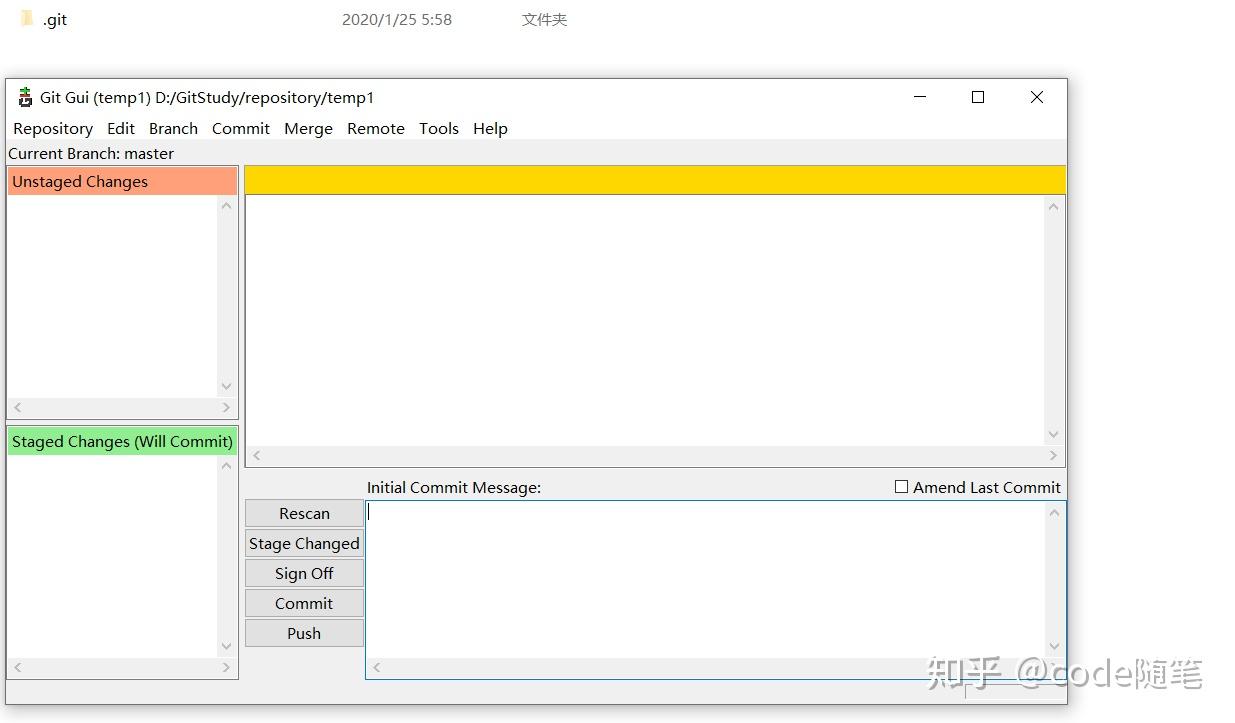Open the Repository menu
Image resolution: width=1235 pixels, height=723 pixels.
[53, 128]
